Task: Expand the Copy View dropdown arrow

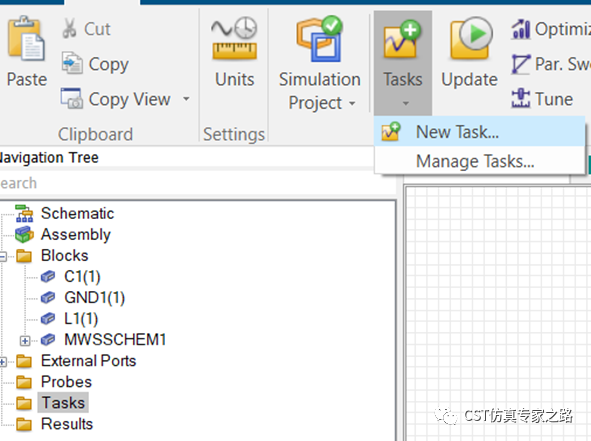Action: (186, 99)
